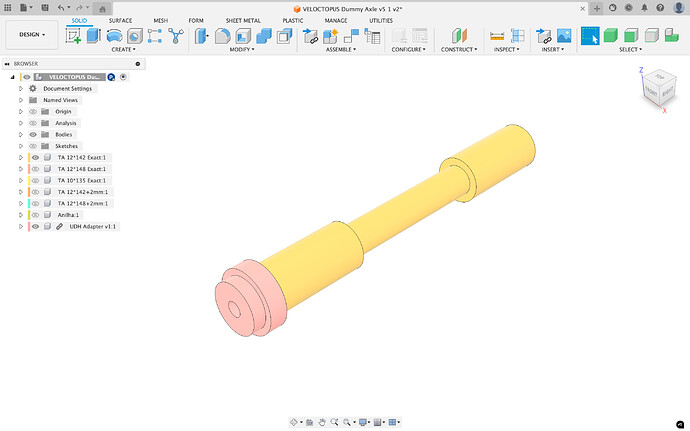Click the CONSTRUCT menu label
Screen dimensions: 690x431
click(x=458, y=49)
